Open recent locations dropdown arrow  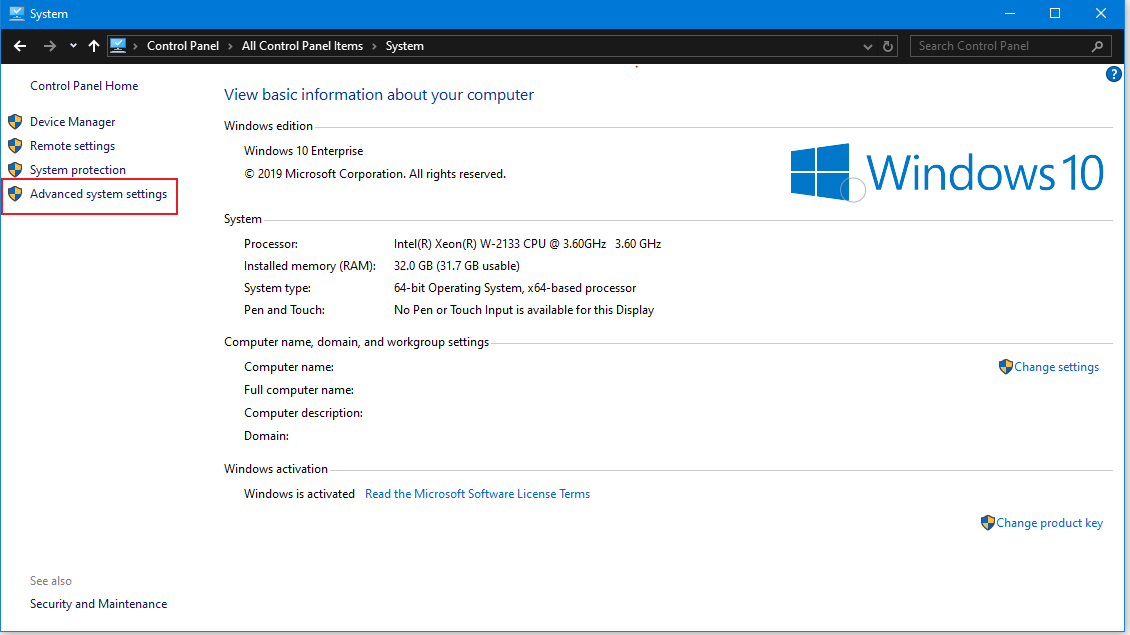[x=73, y=46]
